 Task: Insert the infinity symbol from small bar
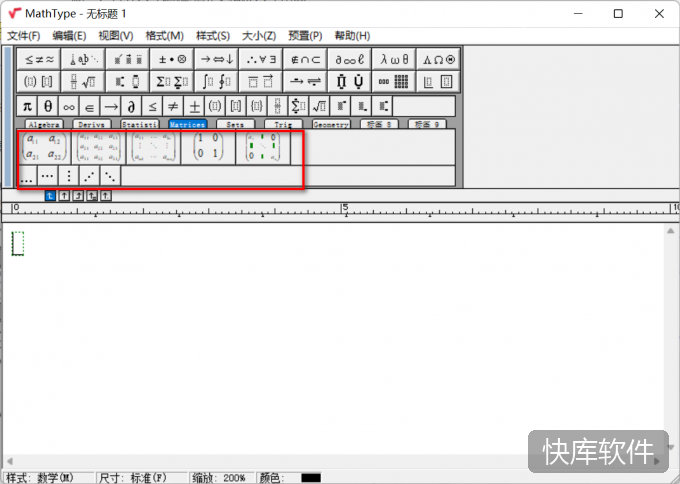[x=69, y=106]
